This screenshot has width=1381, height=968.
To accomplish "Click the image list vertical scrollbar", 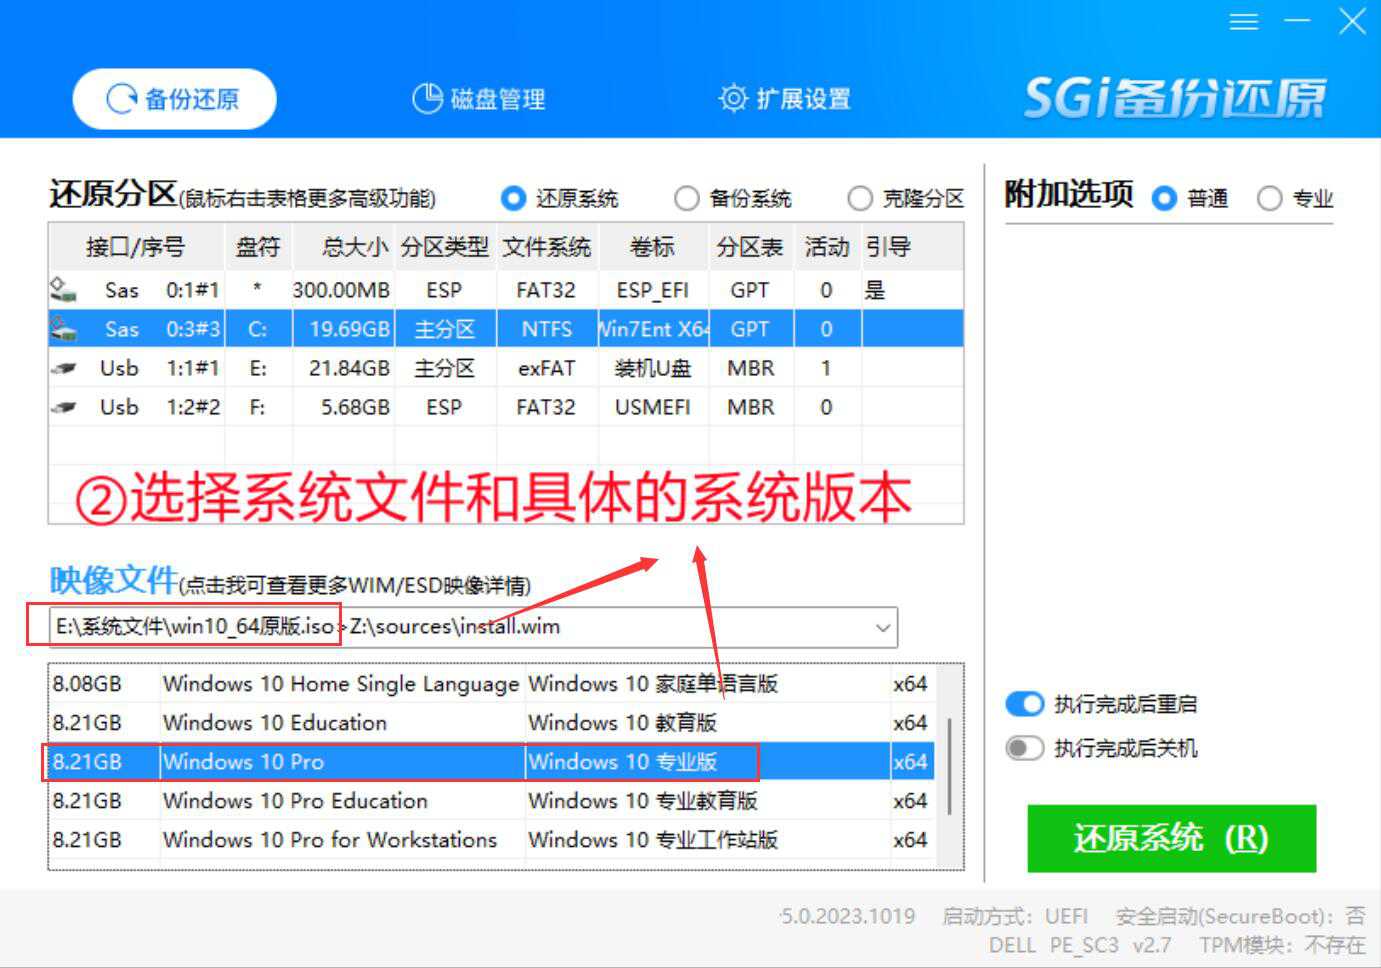I will 948,765.
